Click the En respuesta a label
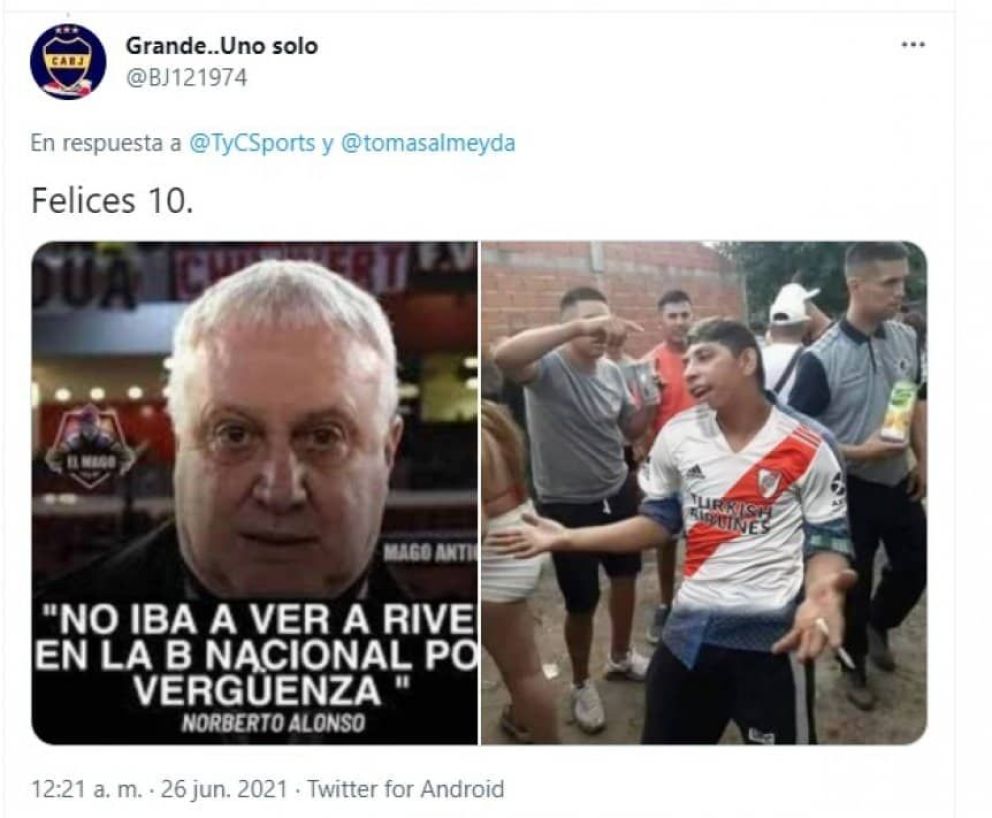The height and width of the screenshot is (818, 992). (x=106, y=144)
